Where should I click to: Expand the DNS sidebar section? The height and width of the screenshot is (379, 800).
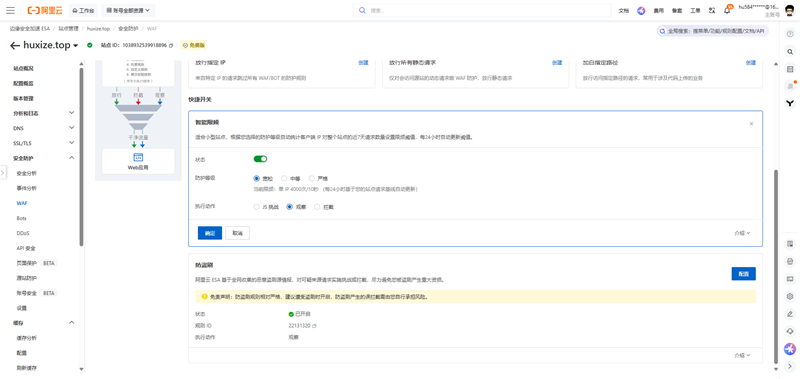pyautogui.click(x=71, y=128)
